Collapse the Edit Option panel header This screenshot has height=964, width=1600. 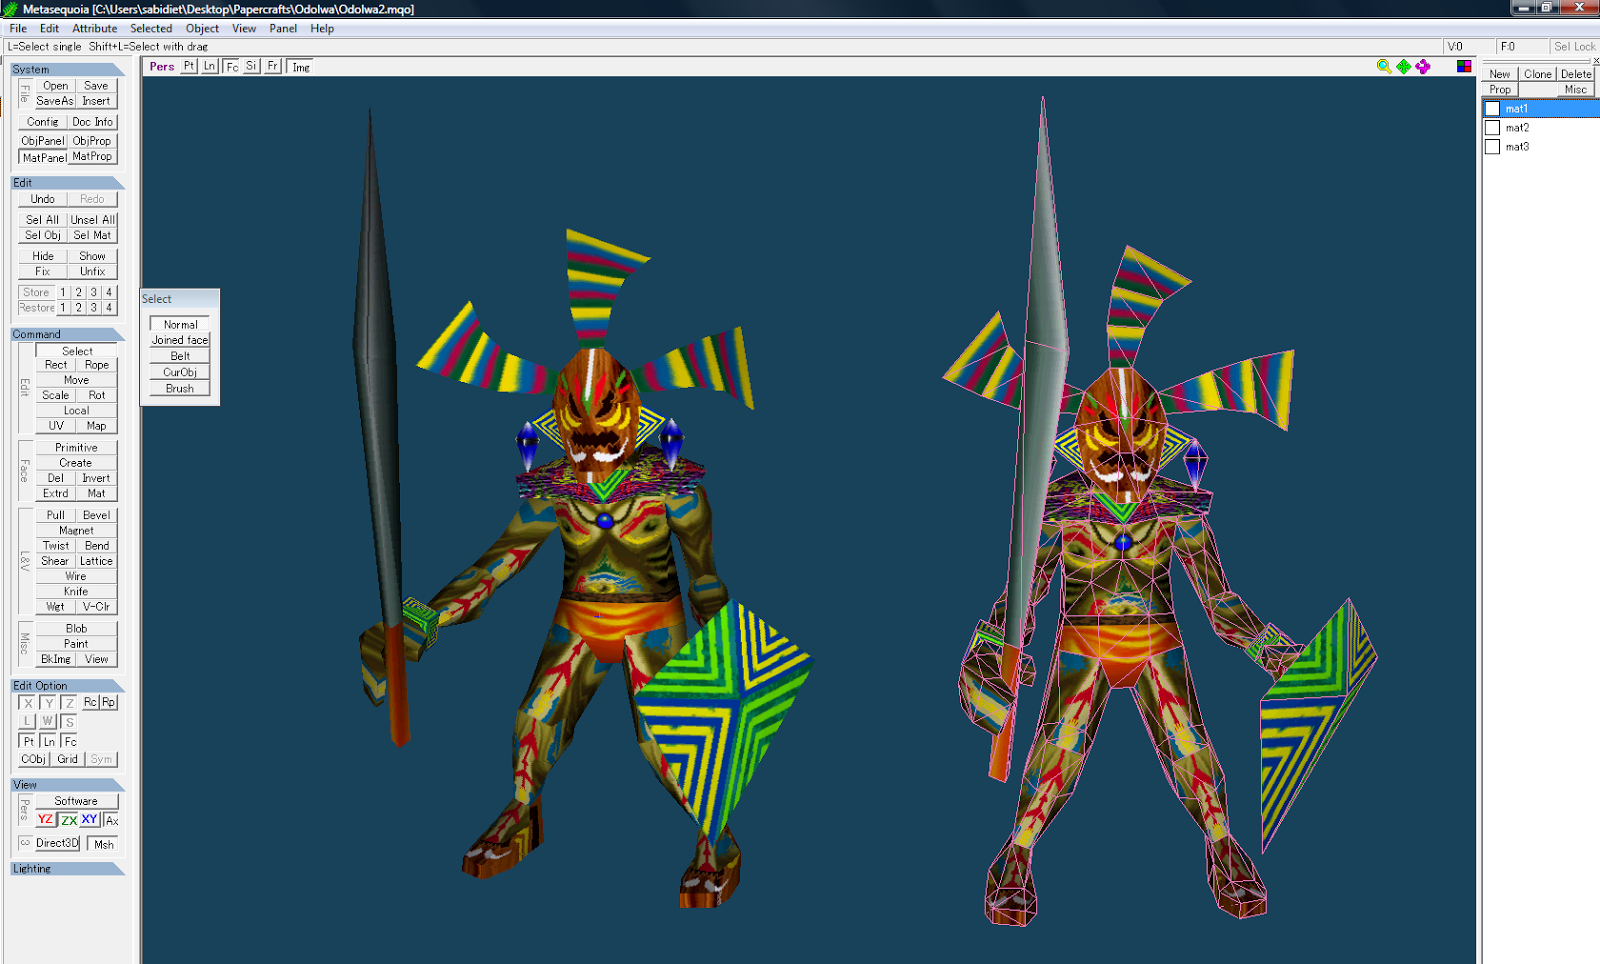68,686
